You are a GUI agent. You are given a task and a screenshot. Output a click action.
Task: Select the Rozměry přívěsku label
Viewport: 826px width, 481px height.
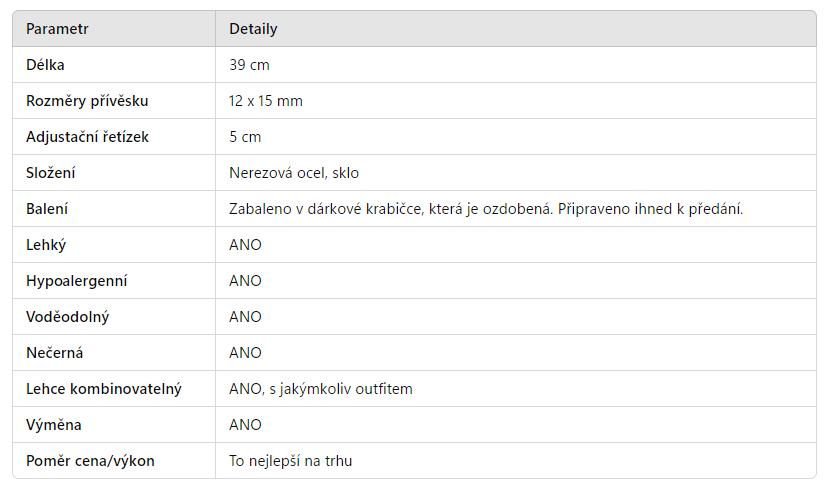click(88, 101)
